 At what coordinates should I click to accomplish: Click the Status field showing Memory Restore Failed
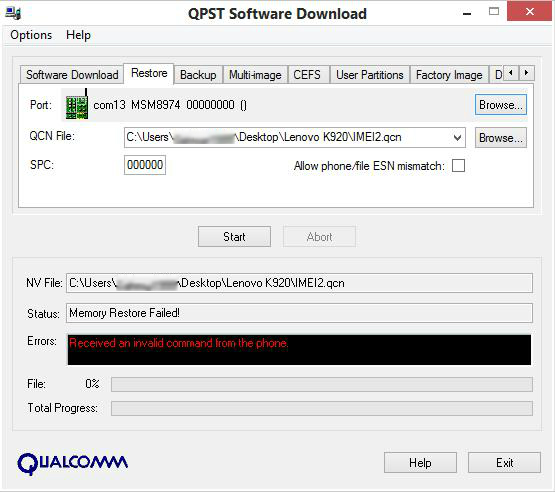click(x=299, y=313)
